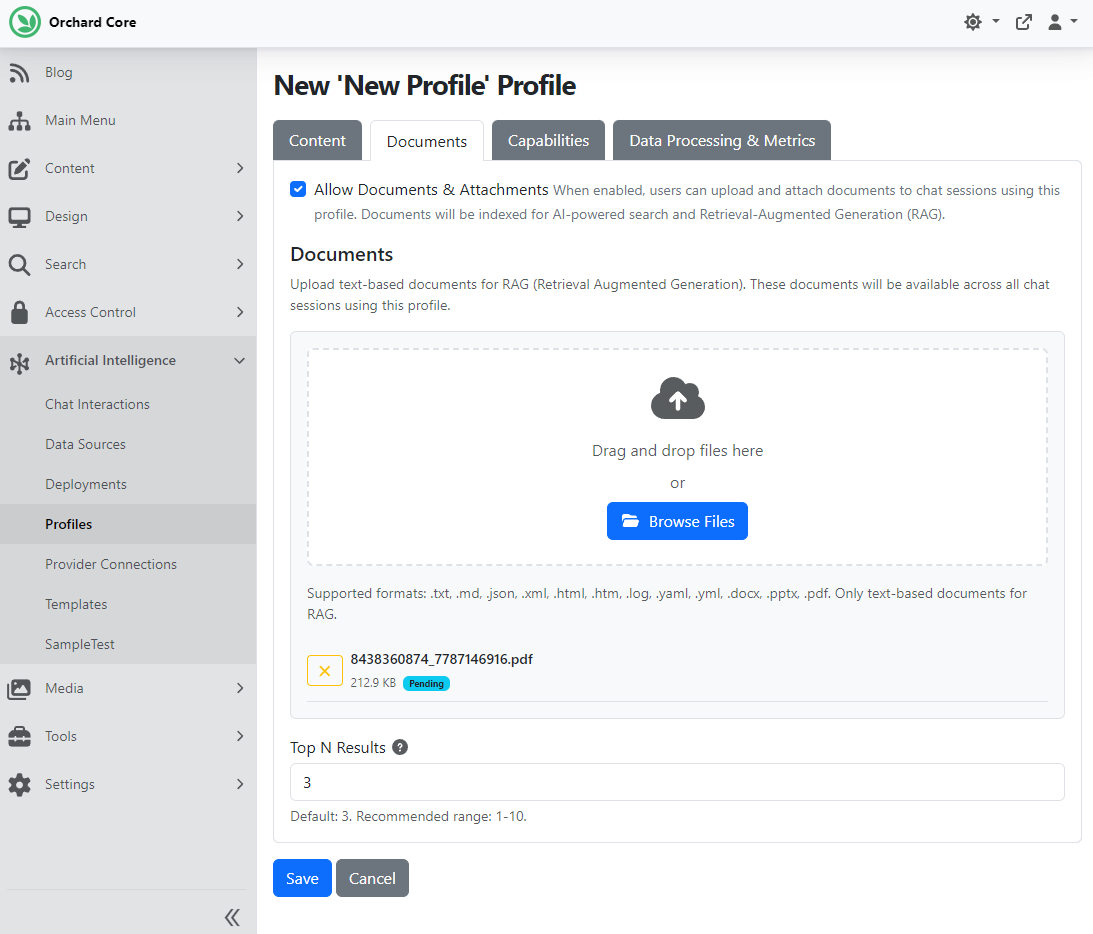The width and height of the screenshot is (1093, 934).
Task: Expand the Access Control chevron
Action: [x=240, y=313]
